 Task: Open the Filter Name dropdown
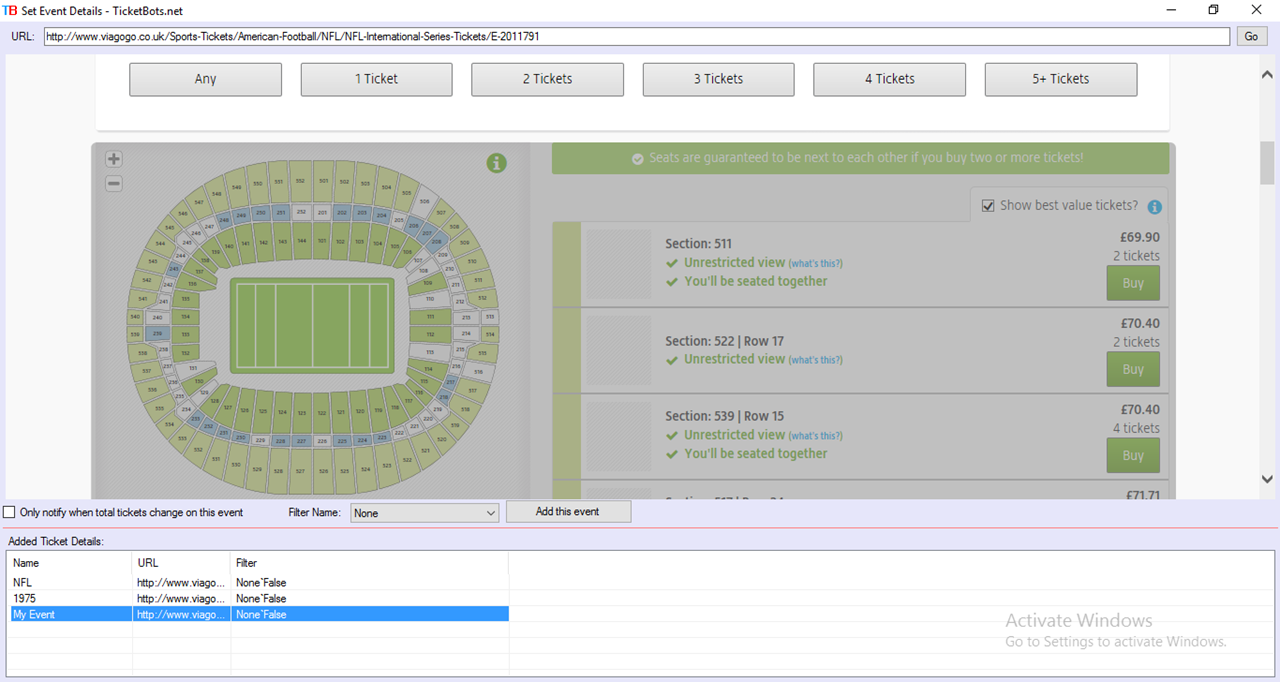(x=425, y=513)
